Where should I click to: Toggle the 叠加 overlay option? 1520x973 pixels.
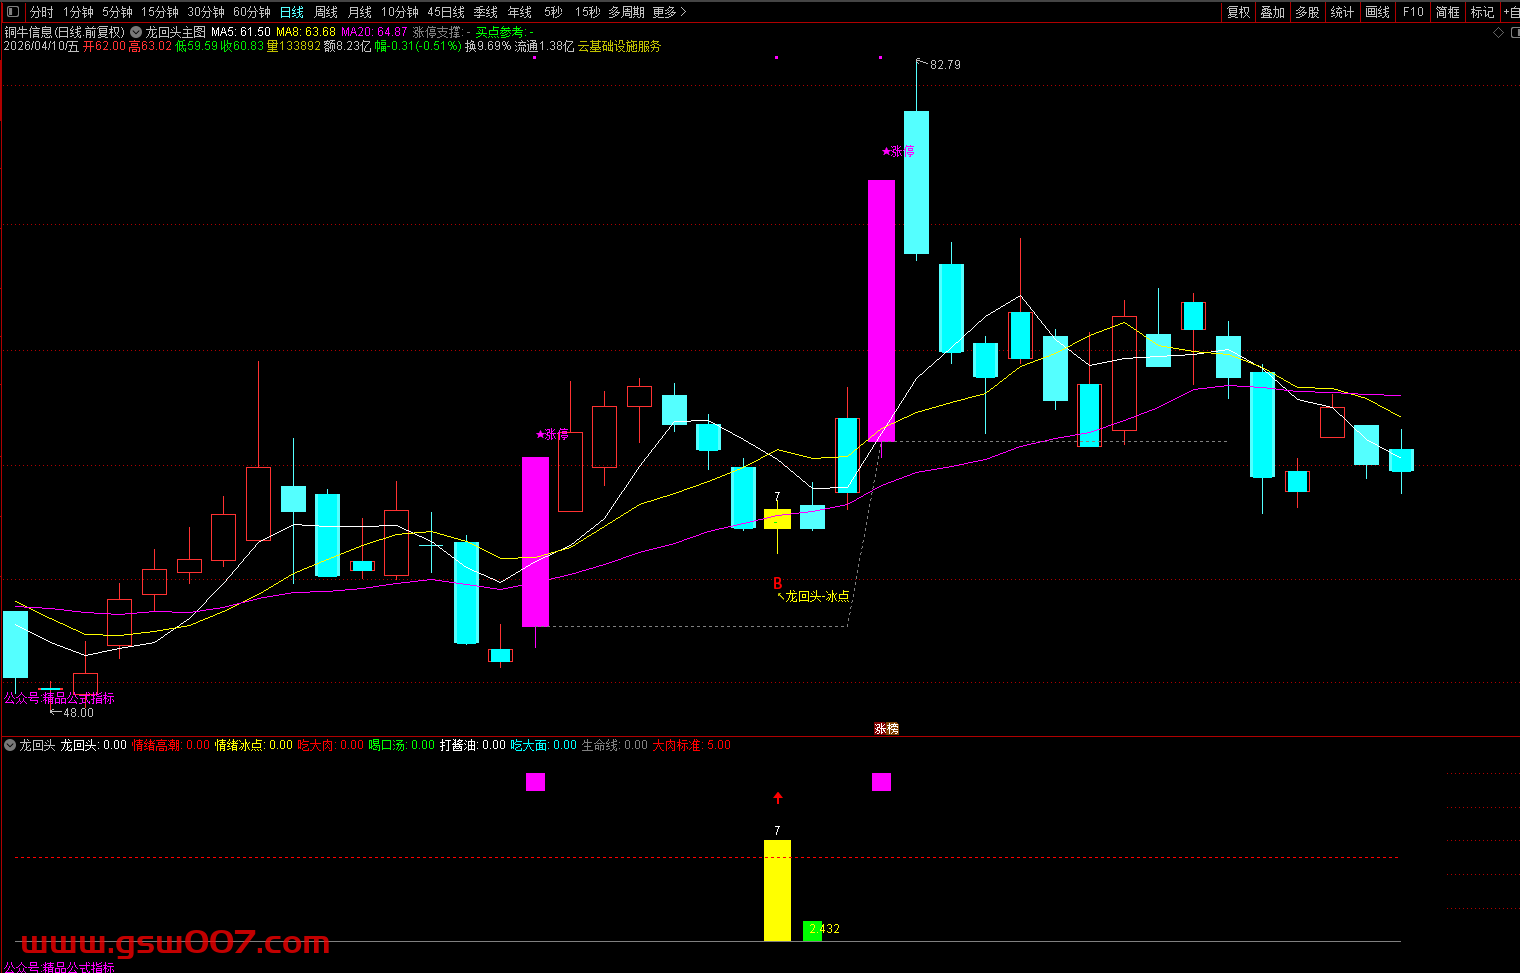click(1272, 12)
